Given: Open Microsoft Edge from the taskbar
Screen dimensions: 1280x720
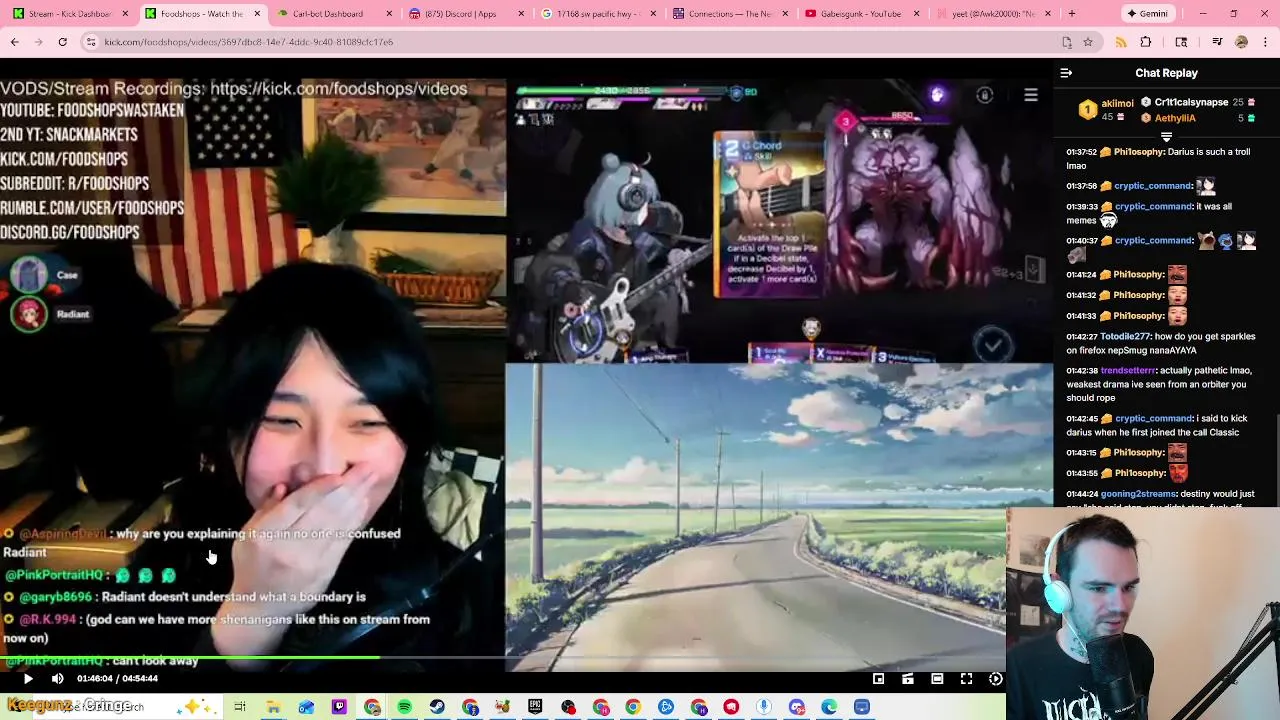Looking at the screenshot, I should (829, 707).
